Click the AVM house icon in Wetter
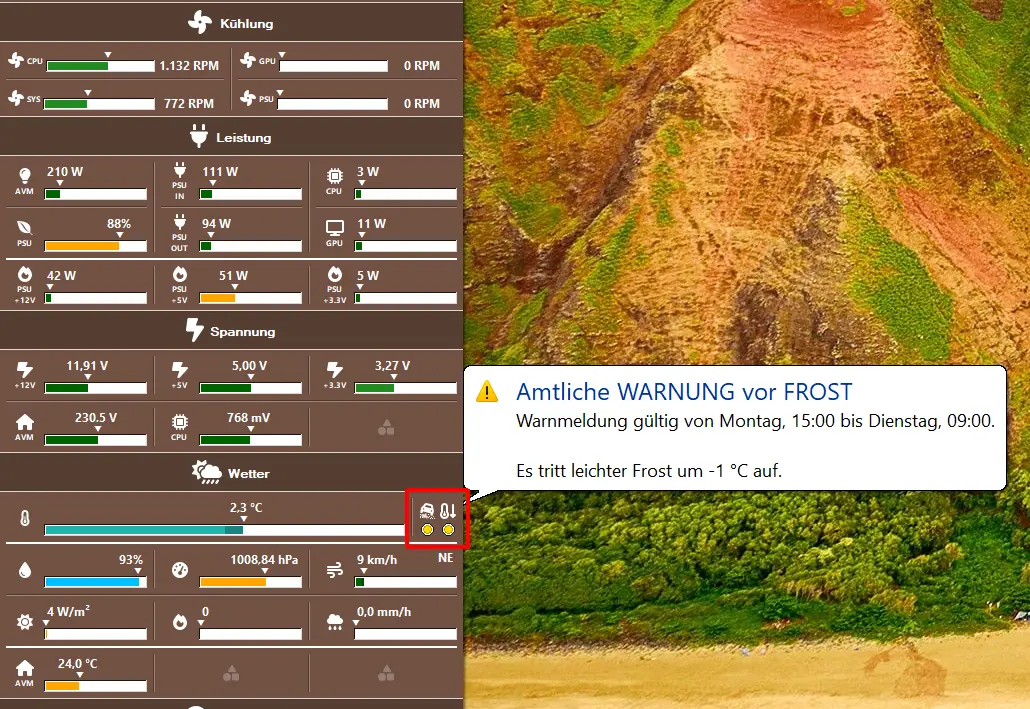 click(x=24, y=668)
